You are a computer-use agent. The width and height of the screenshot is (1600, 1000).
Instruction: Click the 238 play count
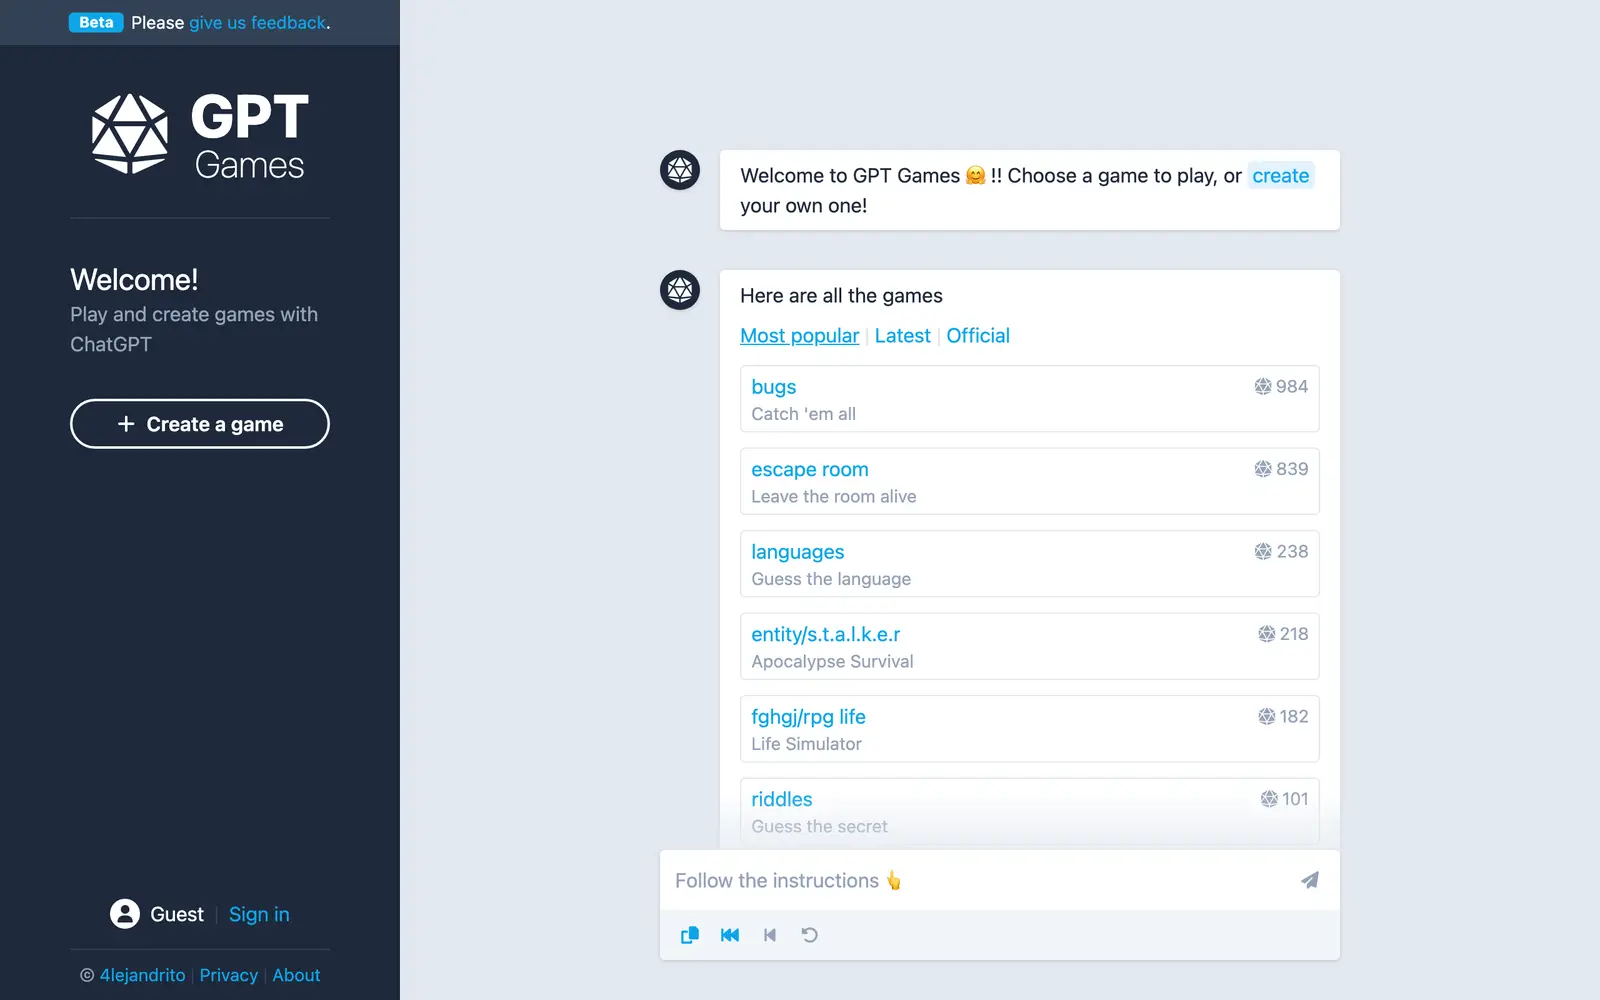tap(1292, 551)
